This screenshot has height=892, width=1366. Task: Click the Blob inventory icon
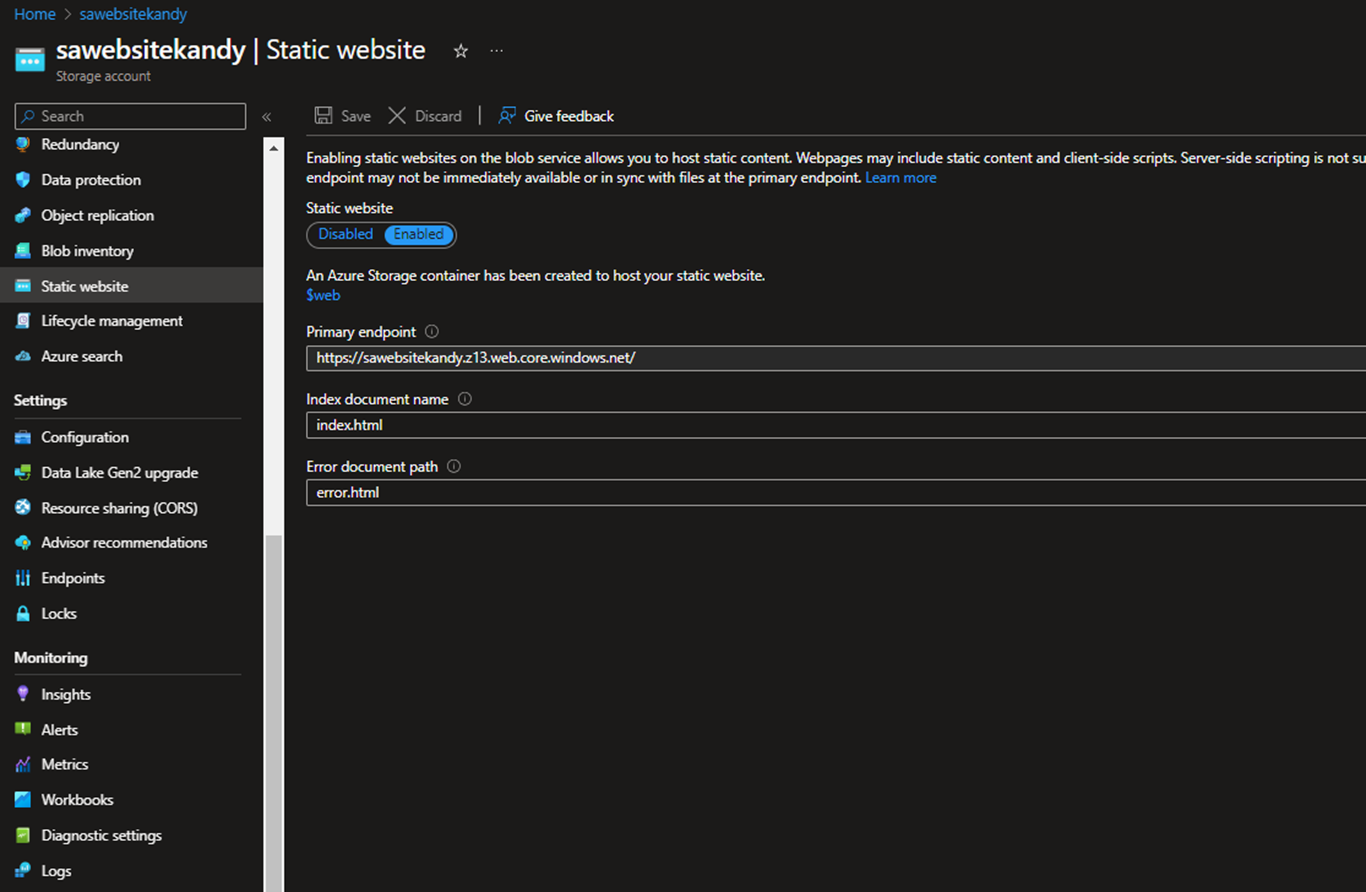pyautogui.click(x=23, y=251)
